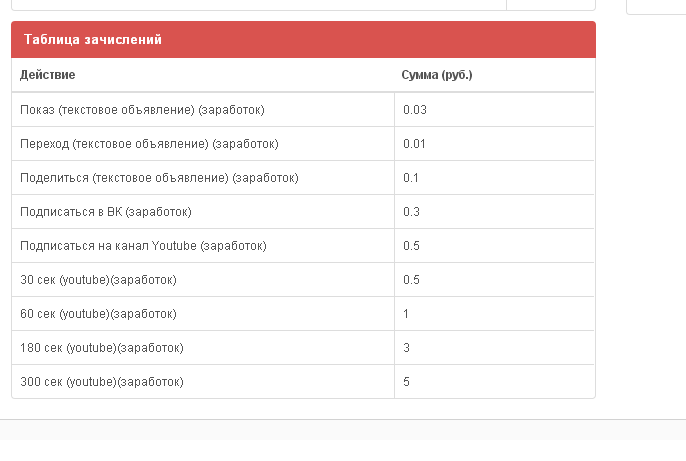Click the Показ (текстовое объявление) row
686x461 pixels.
coord(303,110)
